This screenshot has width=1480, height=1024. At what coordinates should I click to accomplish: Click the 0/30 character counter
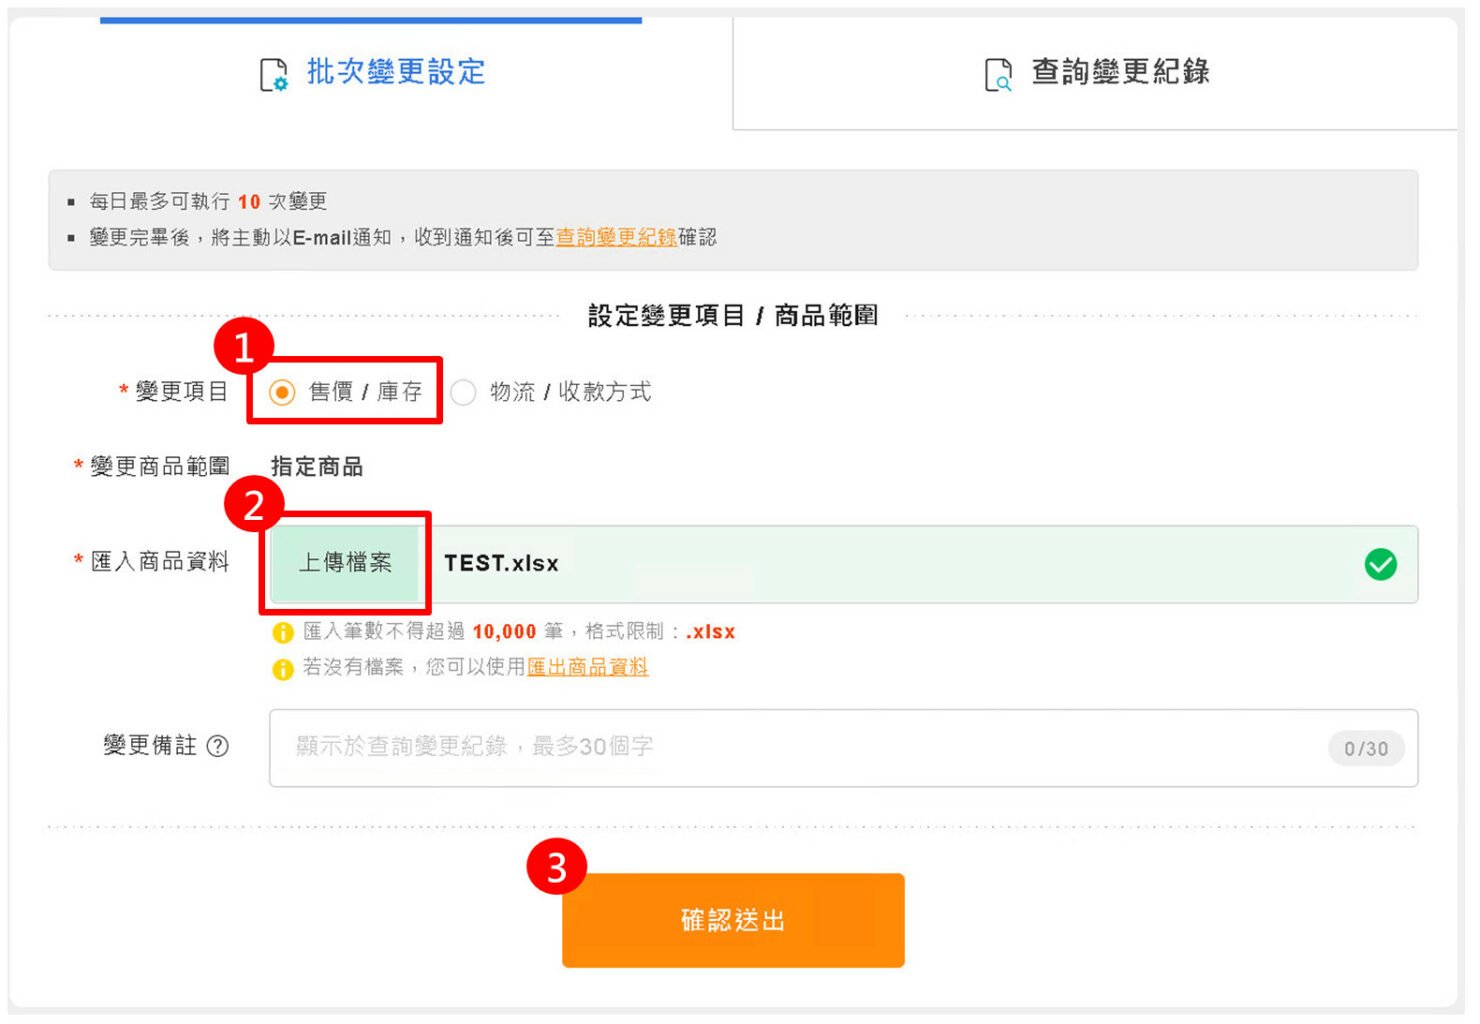[x=1365, y=749]
